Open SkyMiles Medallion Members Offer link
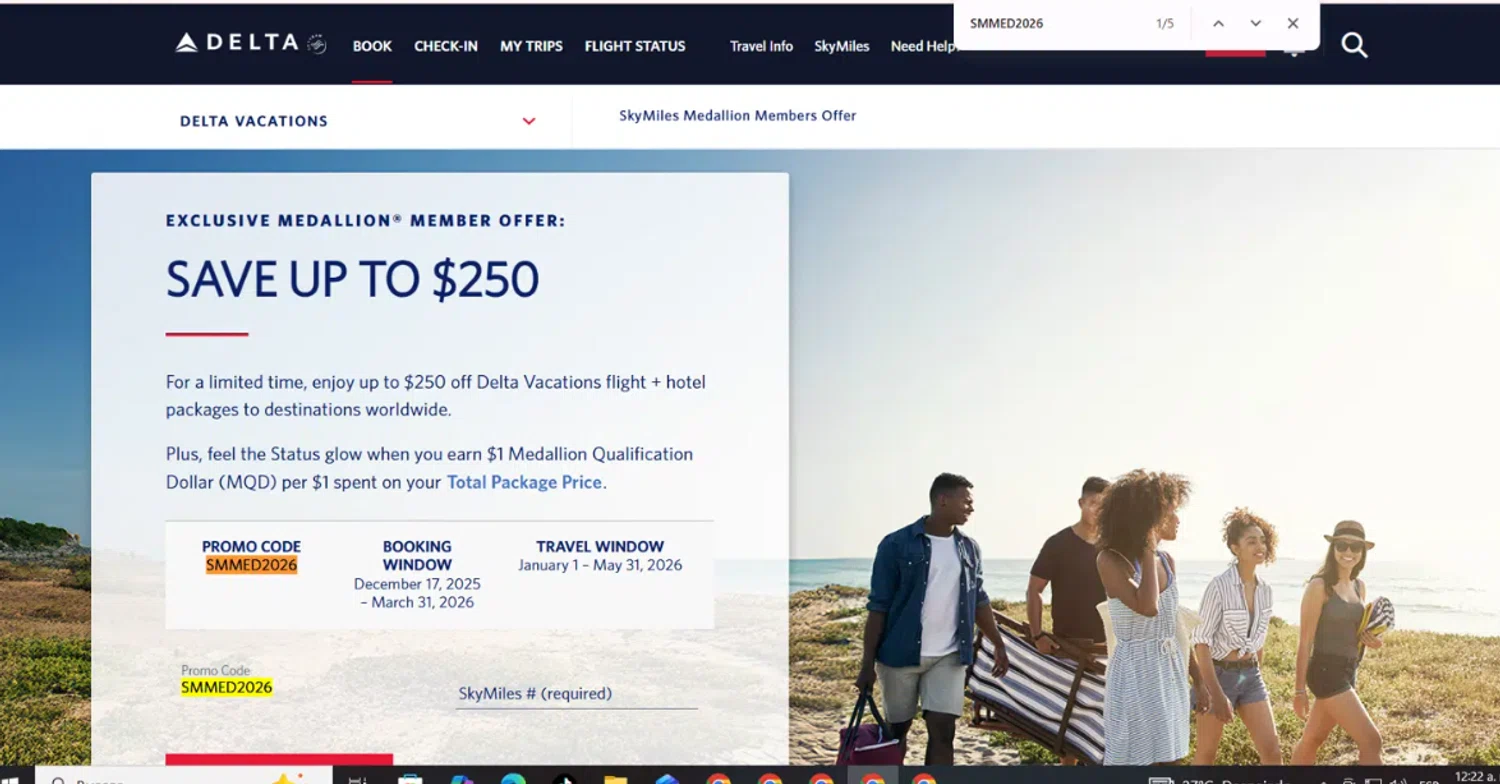1500x784 pixels. coord(738,115)
